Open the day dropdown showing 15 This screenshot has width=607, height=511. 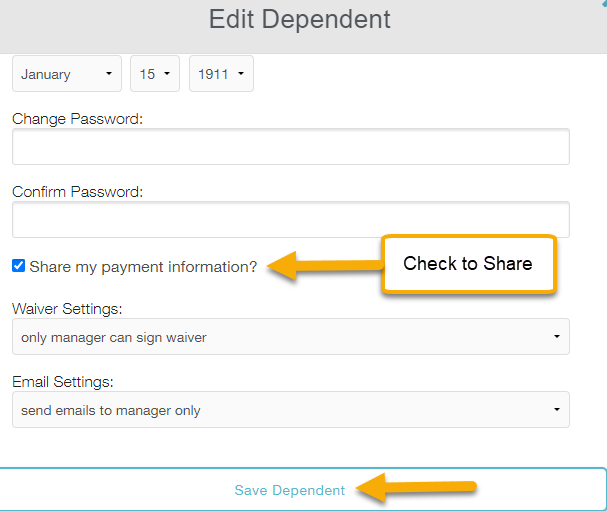click(x=154, y=74)
